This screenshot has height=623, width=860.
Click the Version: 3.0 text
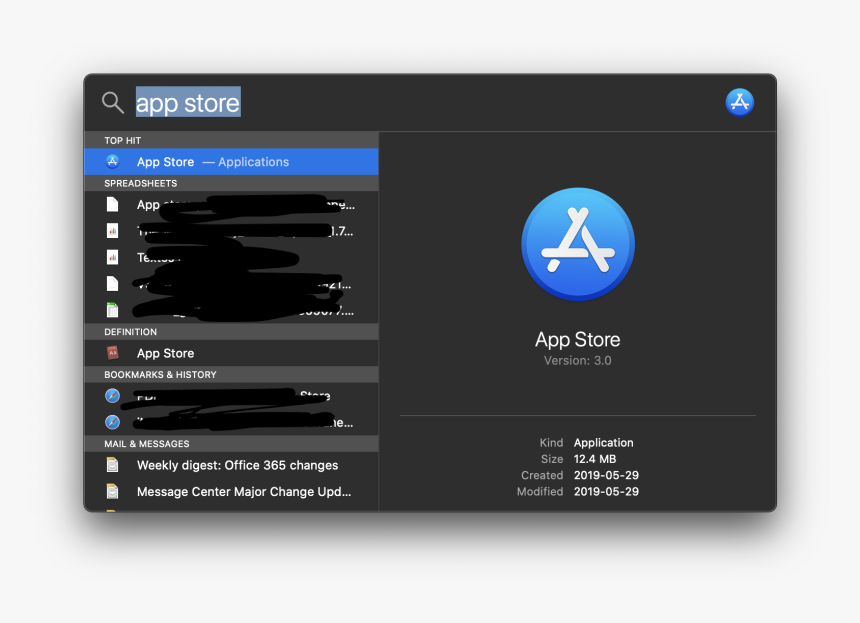click(x=578, y=361)
